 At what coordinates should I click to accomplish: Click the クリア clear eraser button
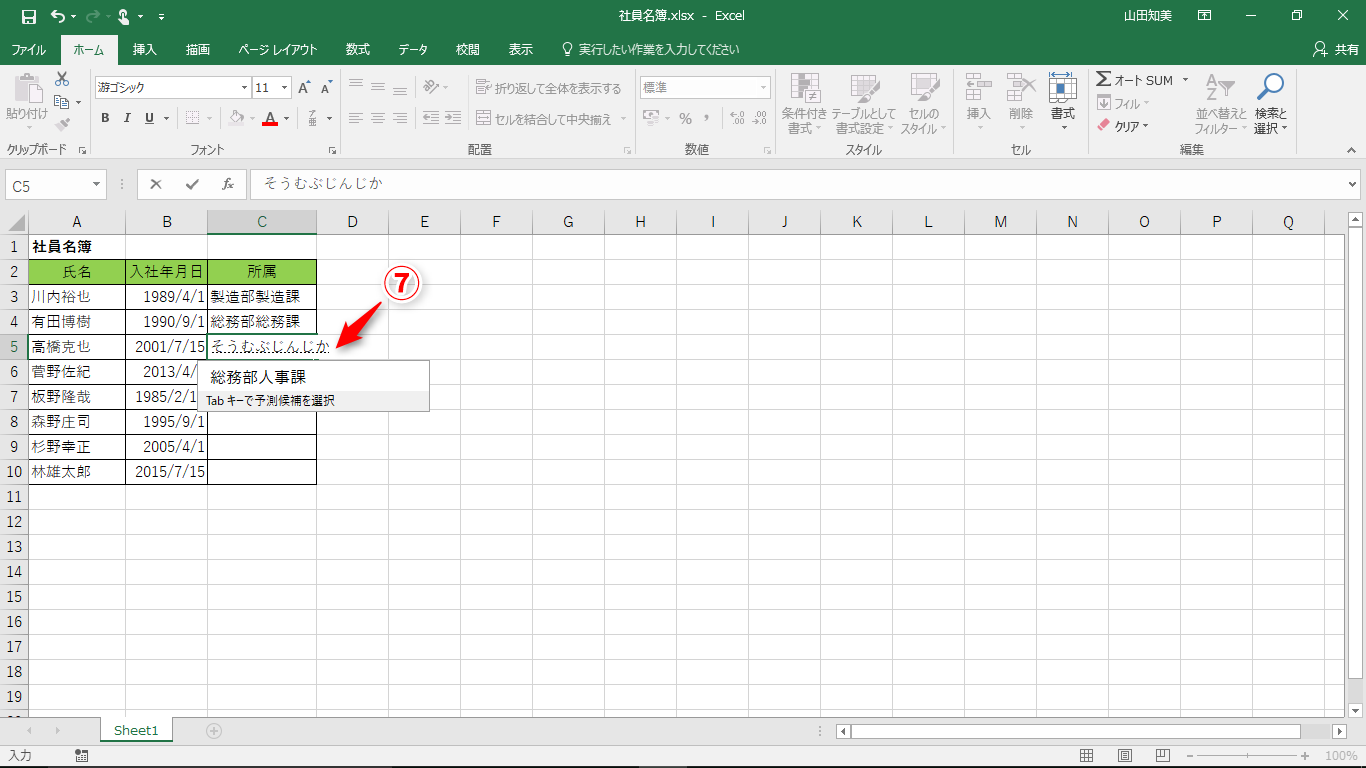pyautogui.click(x=1122, y=126)
